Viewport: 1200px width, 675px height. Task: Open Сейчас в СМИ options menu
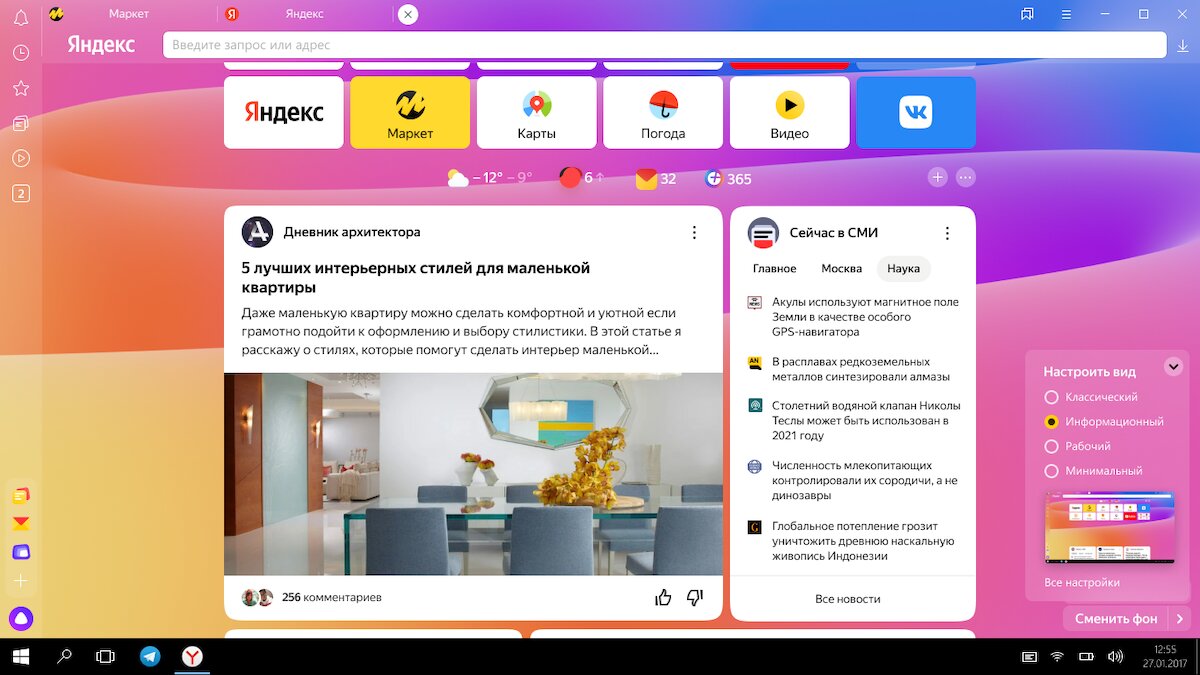[x=947, y=233]
